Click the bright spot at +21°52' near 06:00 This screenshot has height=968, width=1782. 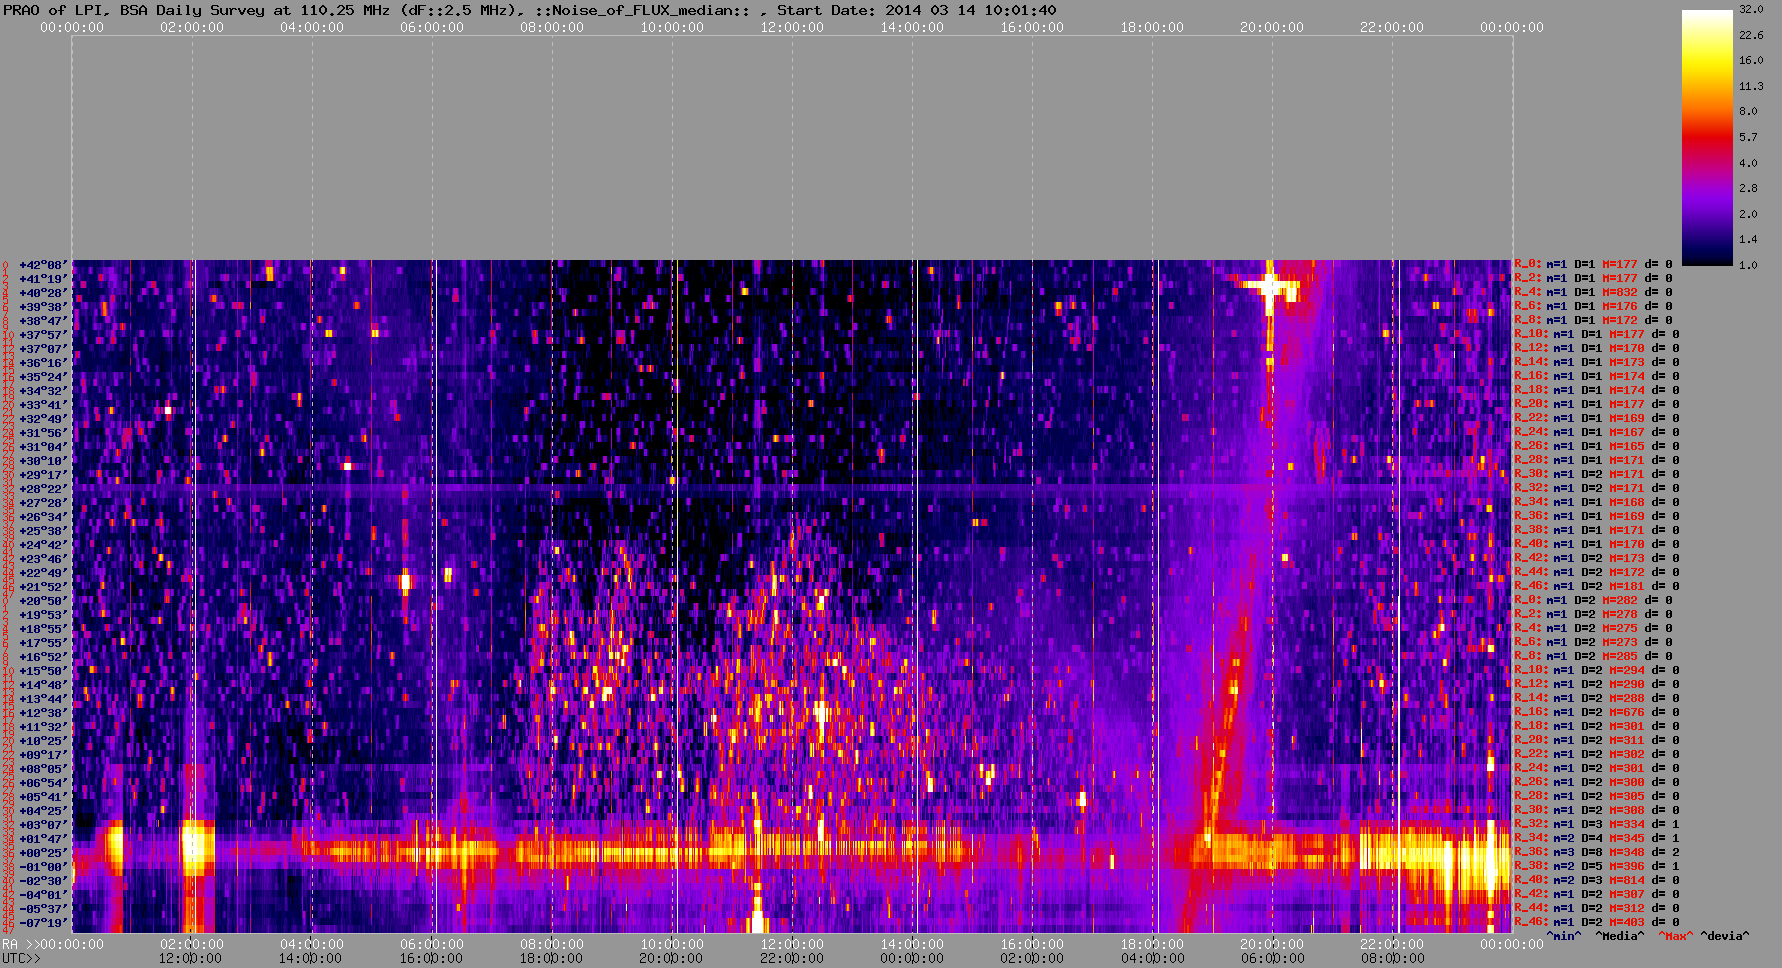405,581
